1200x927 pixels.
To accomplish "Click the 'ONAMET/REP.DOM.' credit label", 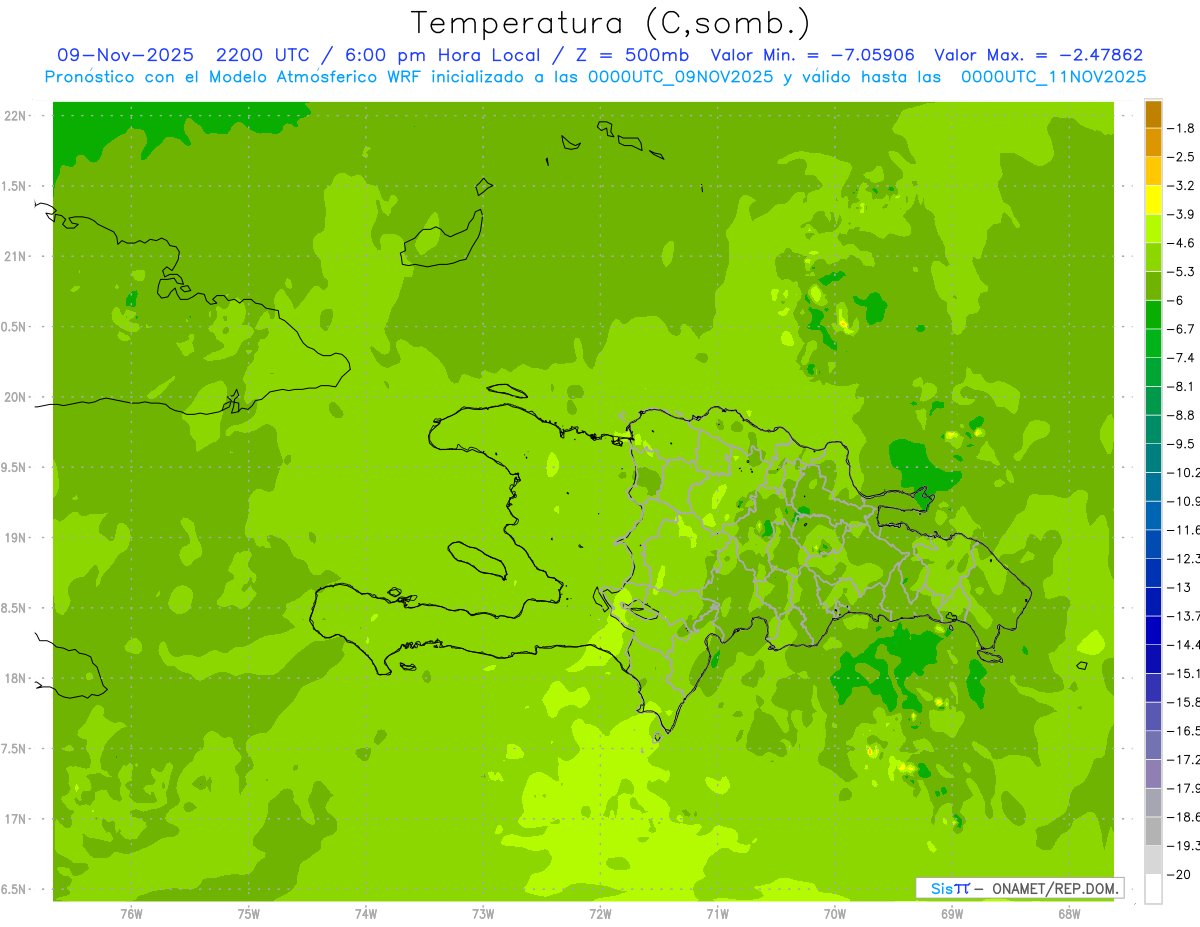I will click(x=1054, y=888).
